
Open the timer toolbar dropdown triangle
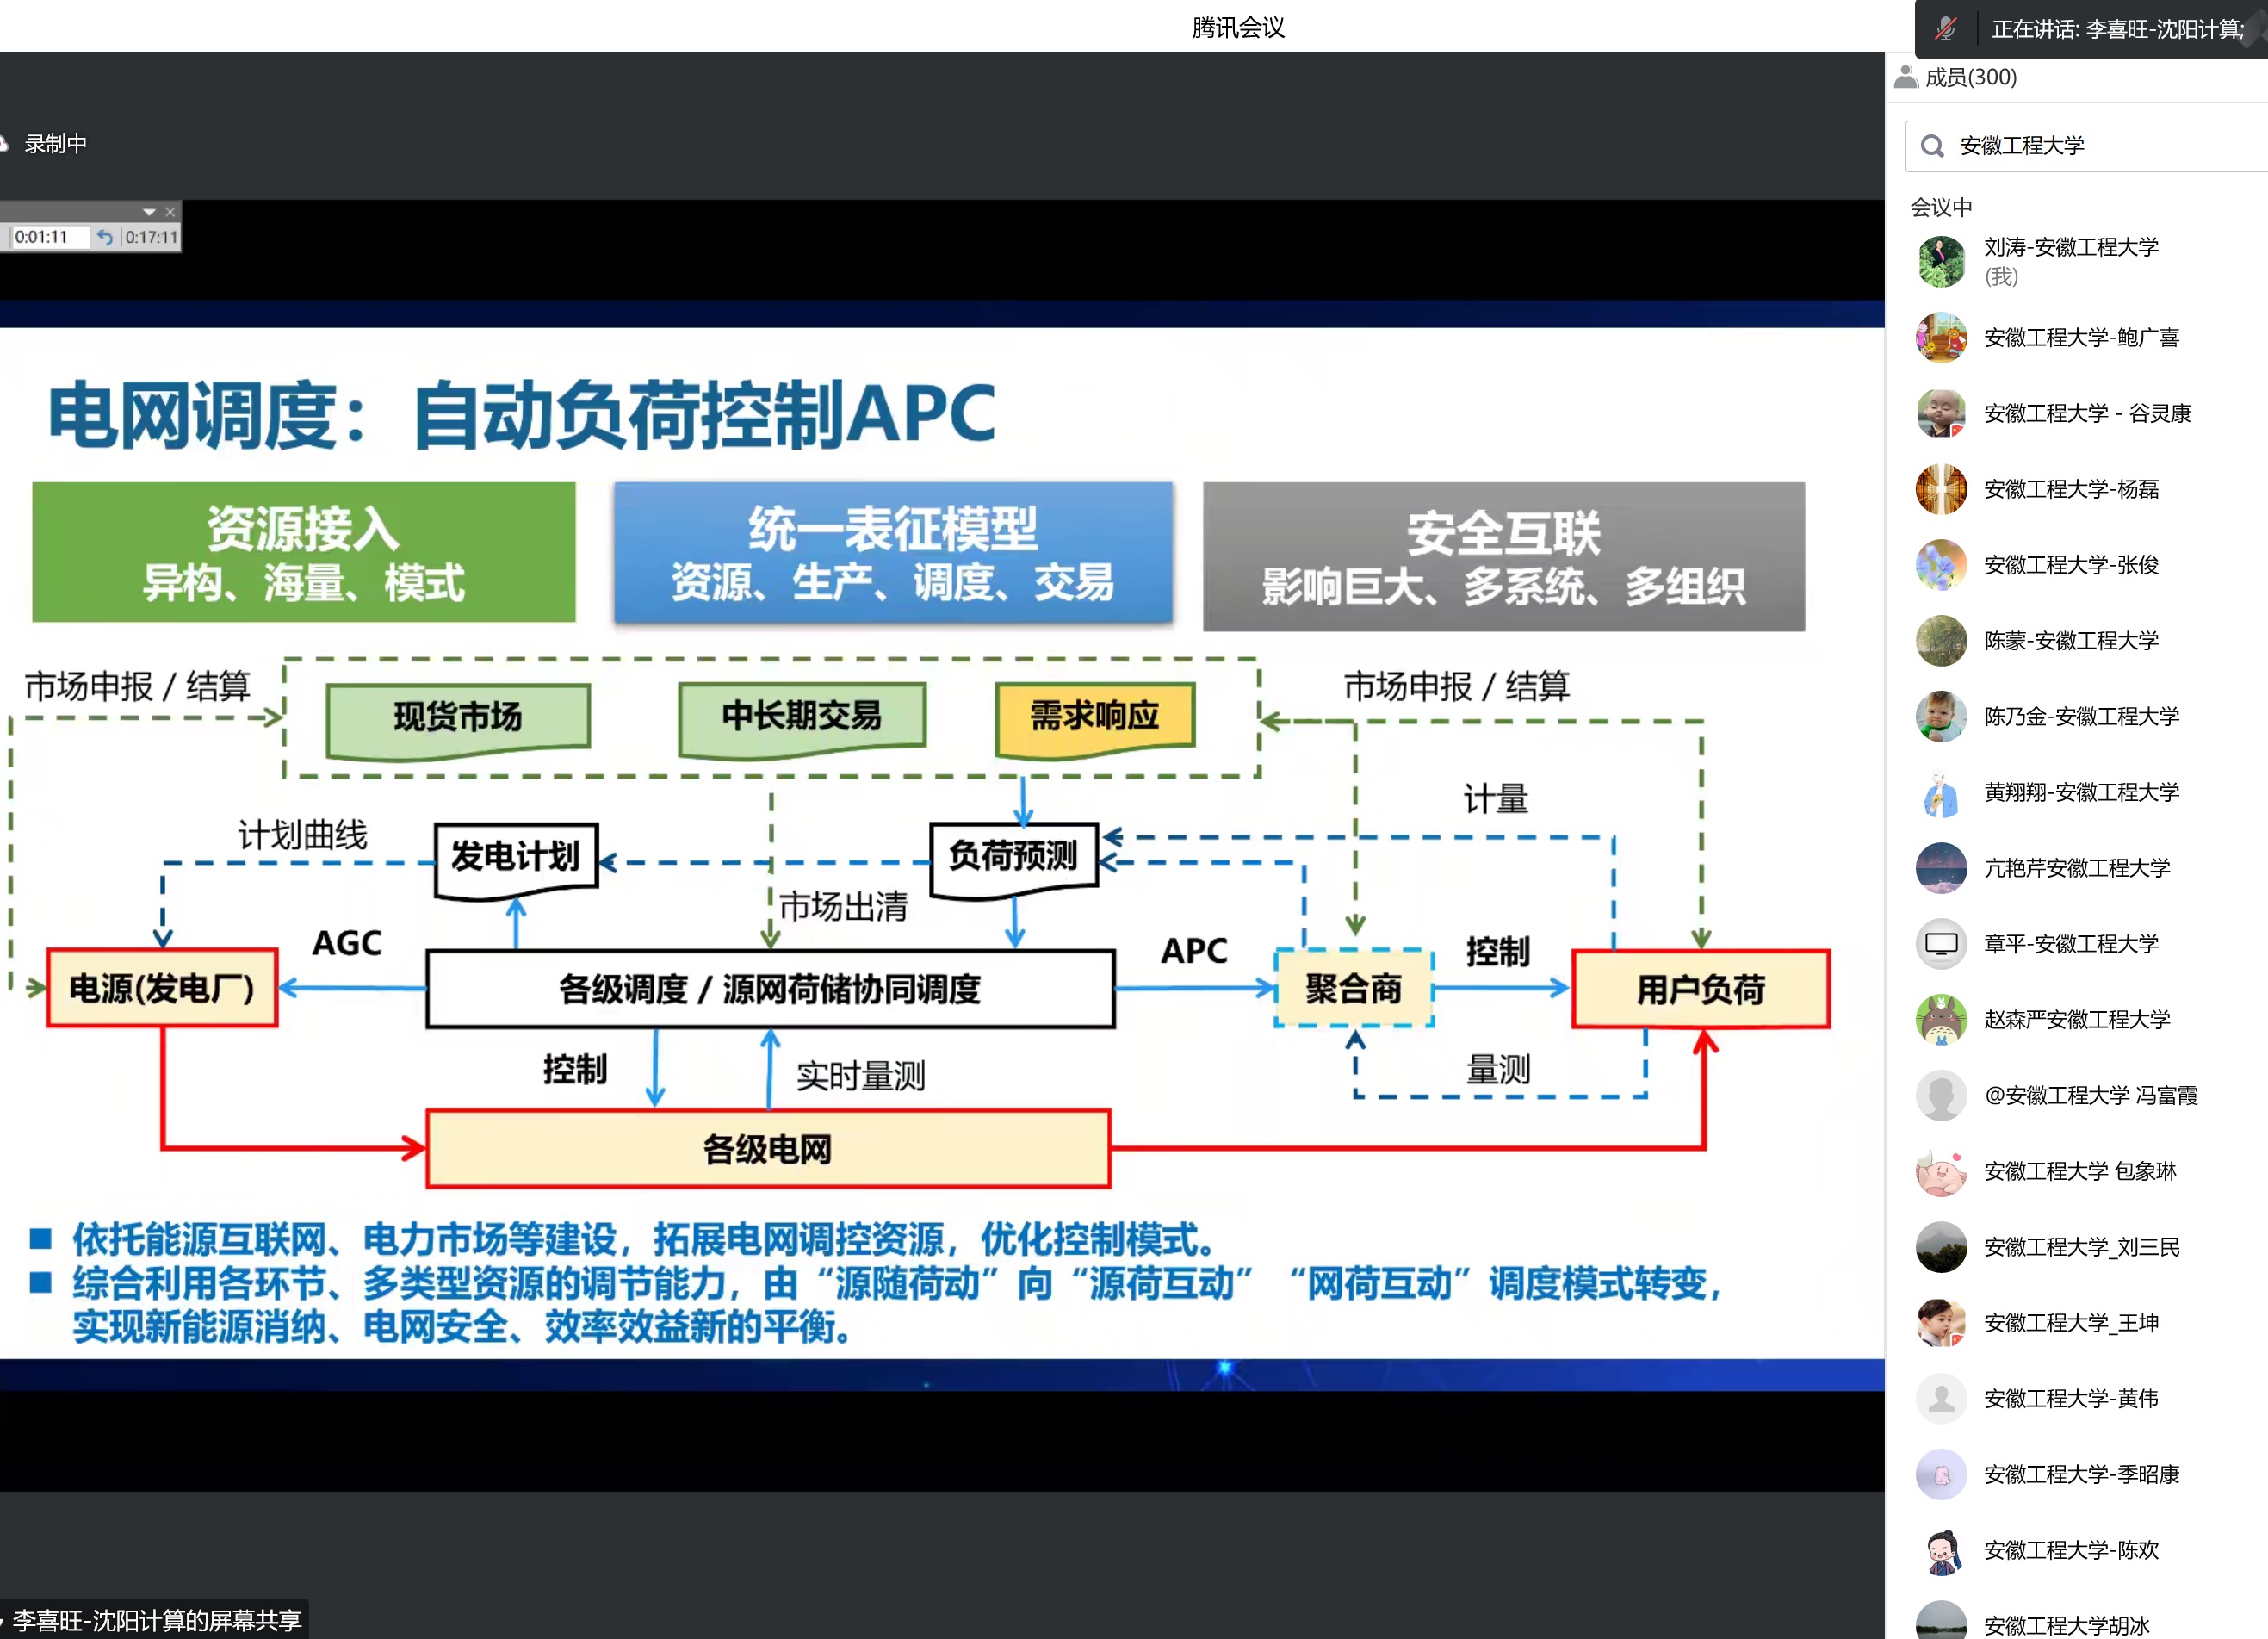point(149,212)
